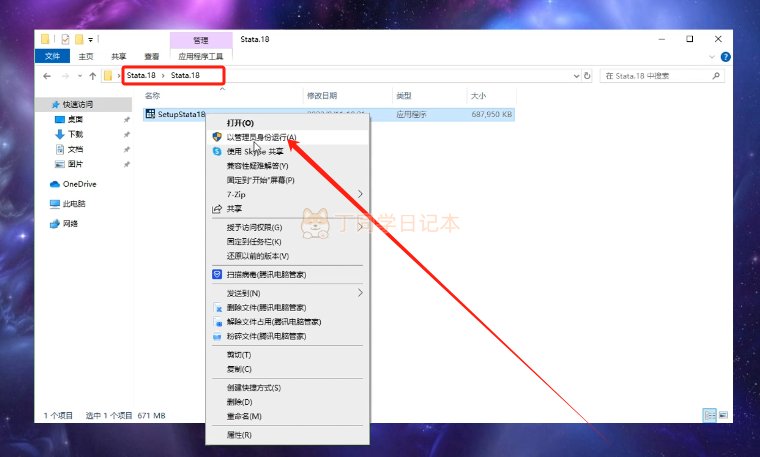Expand the 7-Zip submenu

287,194
